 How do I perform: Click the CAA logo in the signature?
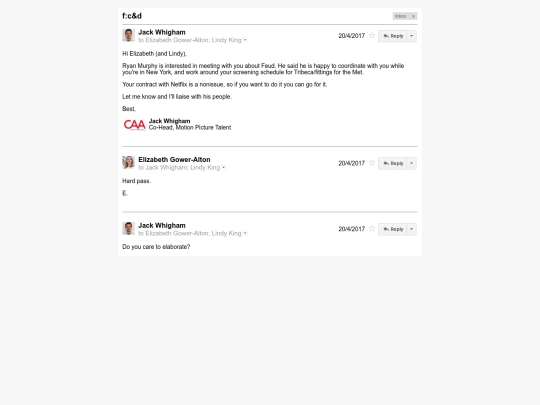click(134, 125)
